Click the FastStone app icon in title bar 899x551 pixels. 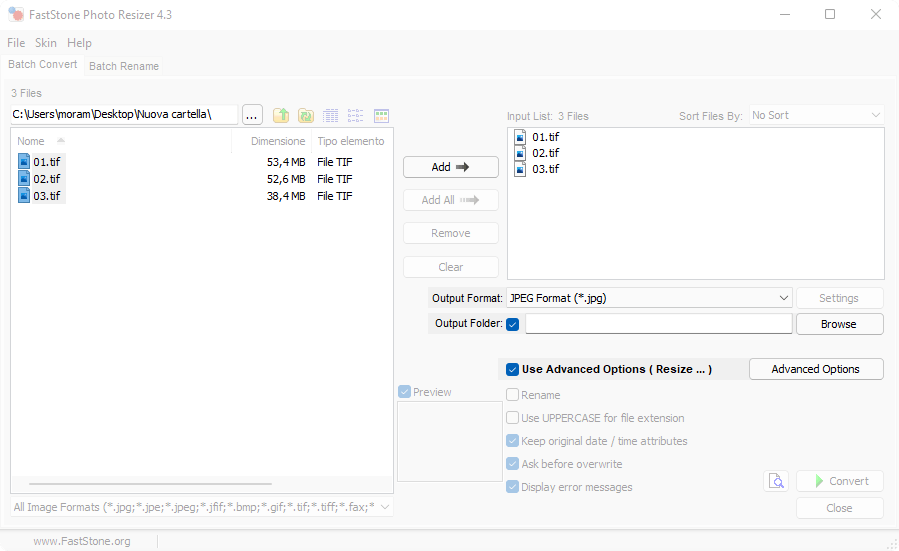click(16, 15)
